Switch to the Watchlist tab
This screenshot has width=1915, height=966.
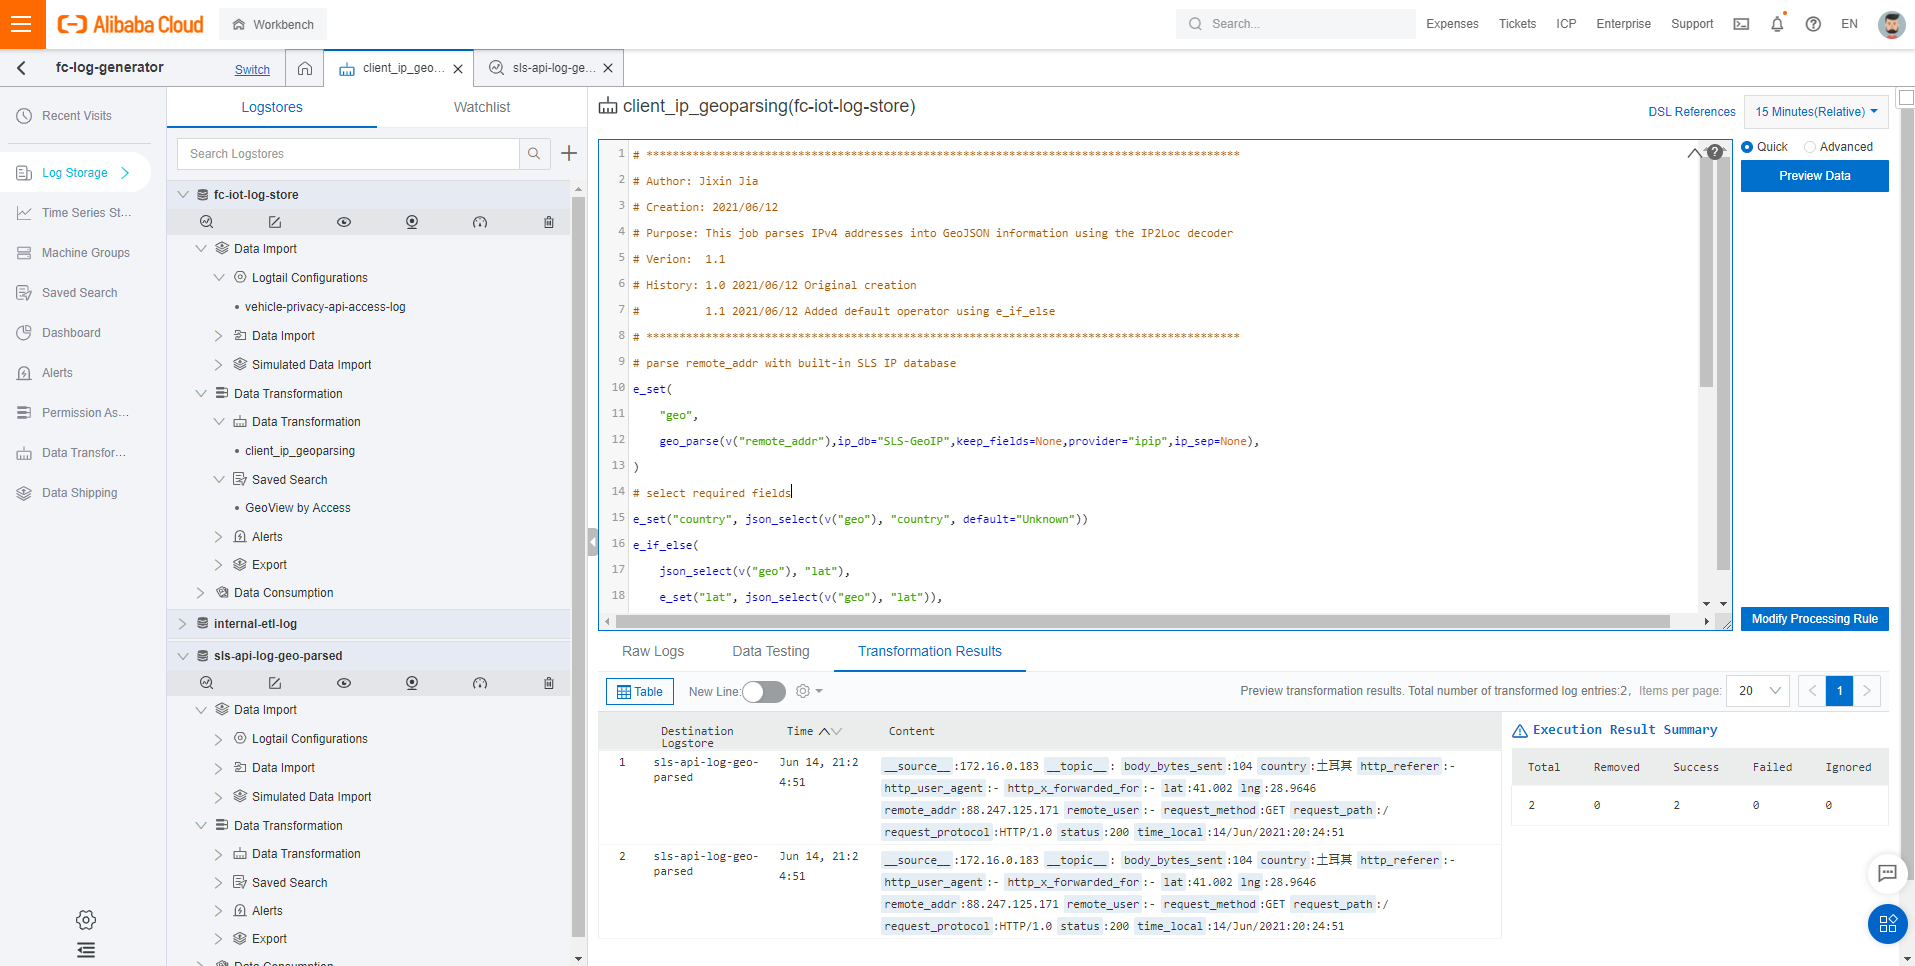coord(482,107)
